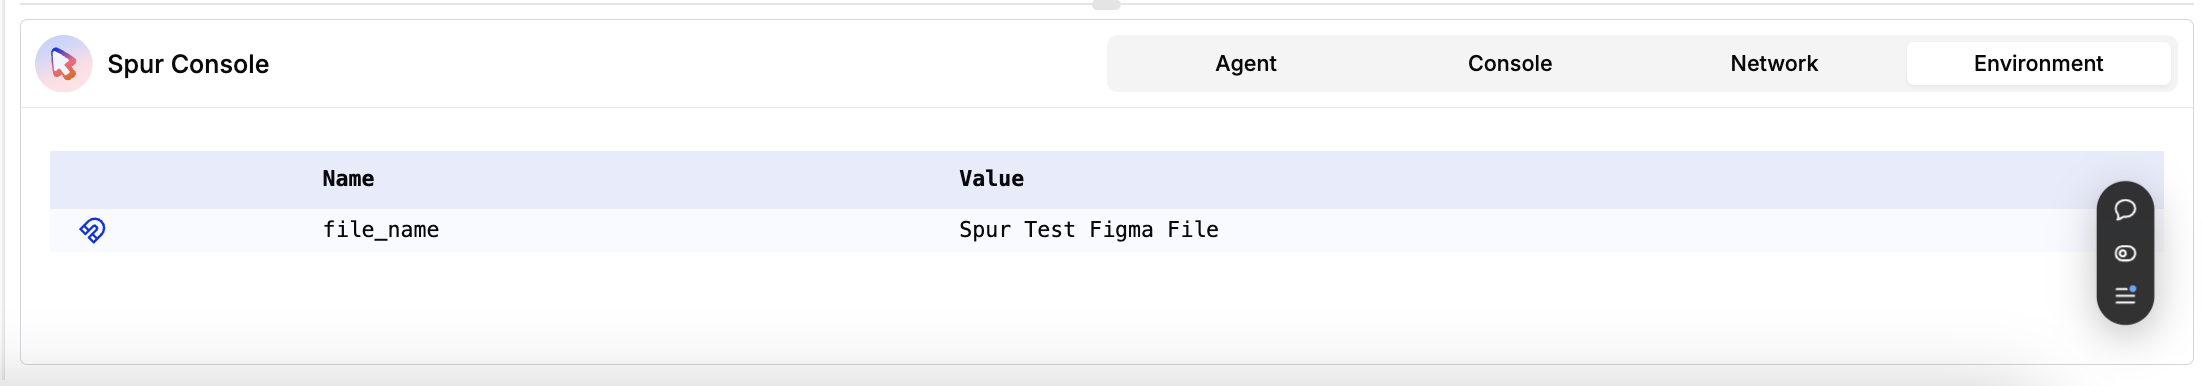Open the Network tab
Viewport: 2202px width, 386px height.
(1774, 64)
